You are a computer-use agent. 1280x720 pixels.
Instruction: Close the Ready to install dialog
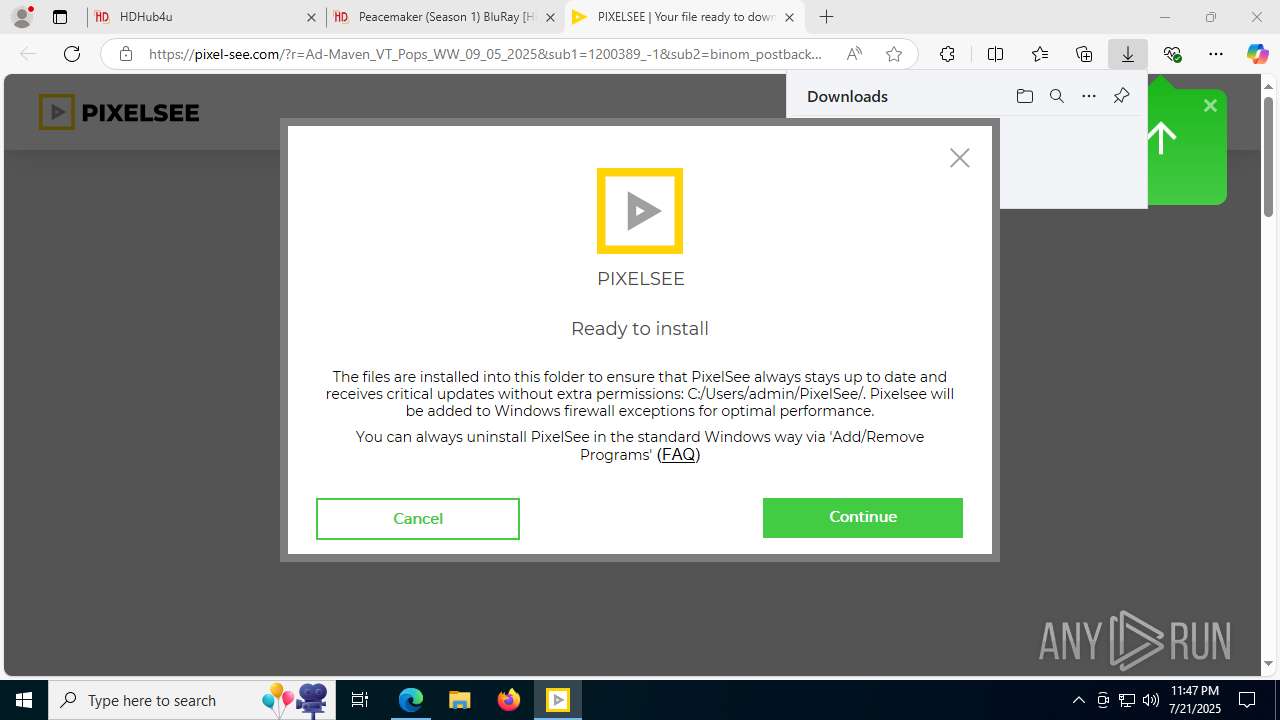tap(960, 158)
